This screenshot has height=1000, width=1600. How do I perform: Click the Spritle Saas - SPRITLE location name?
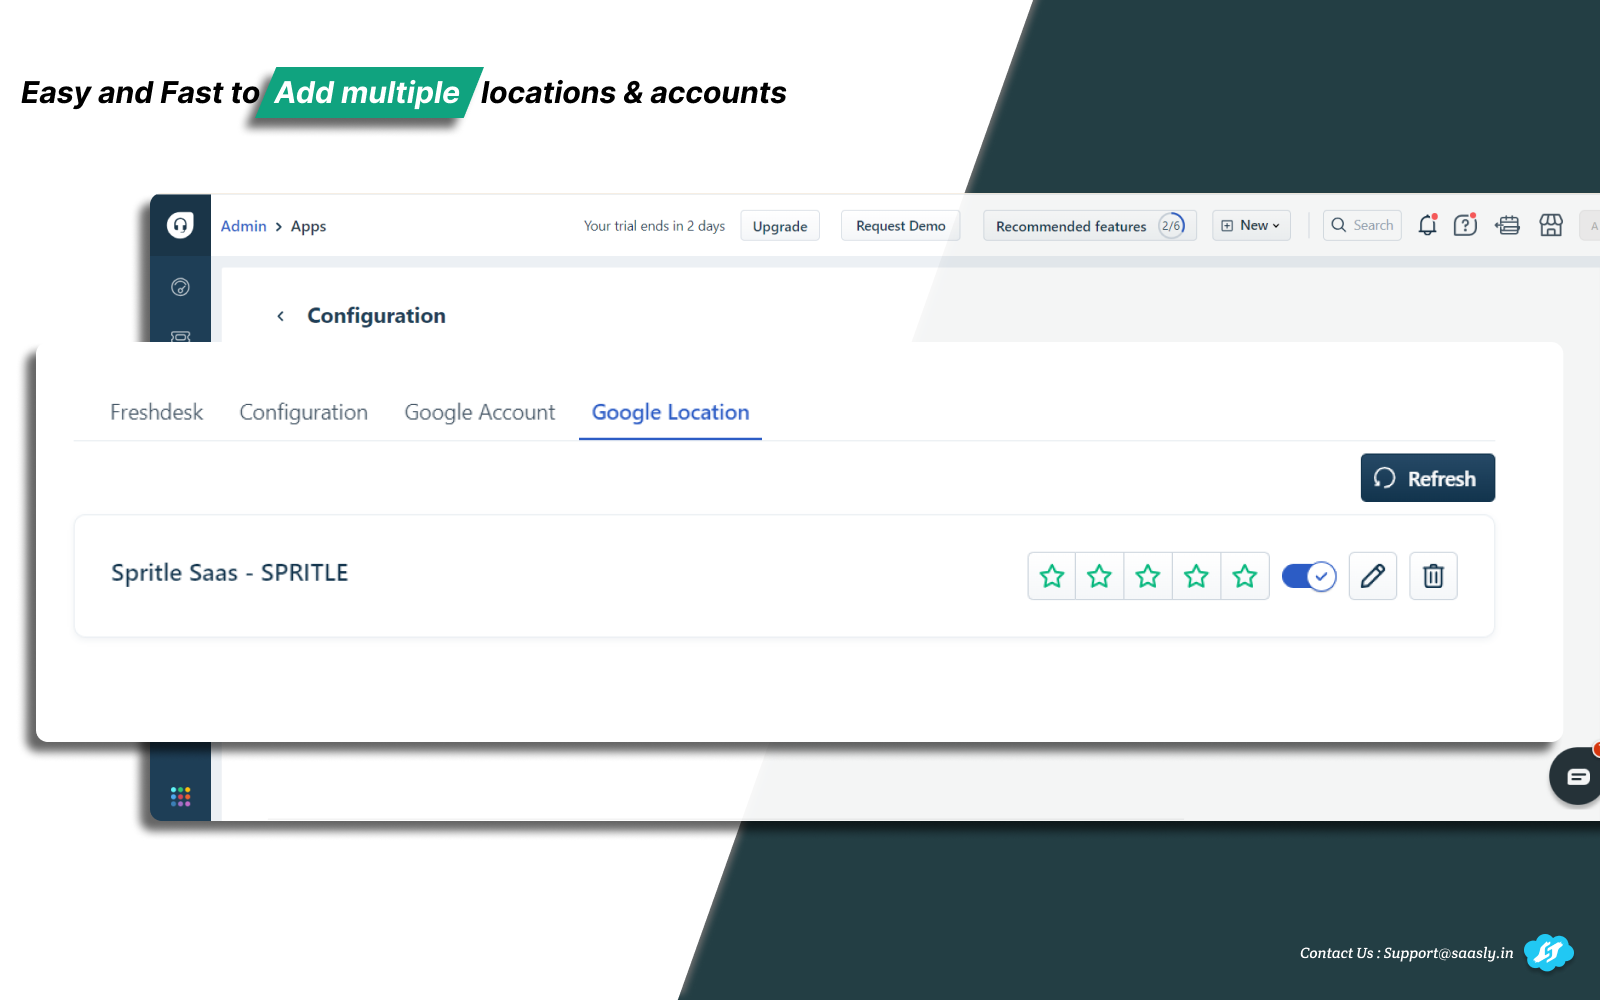pyautogui.click(x=230, y=573)
